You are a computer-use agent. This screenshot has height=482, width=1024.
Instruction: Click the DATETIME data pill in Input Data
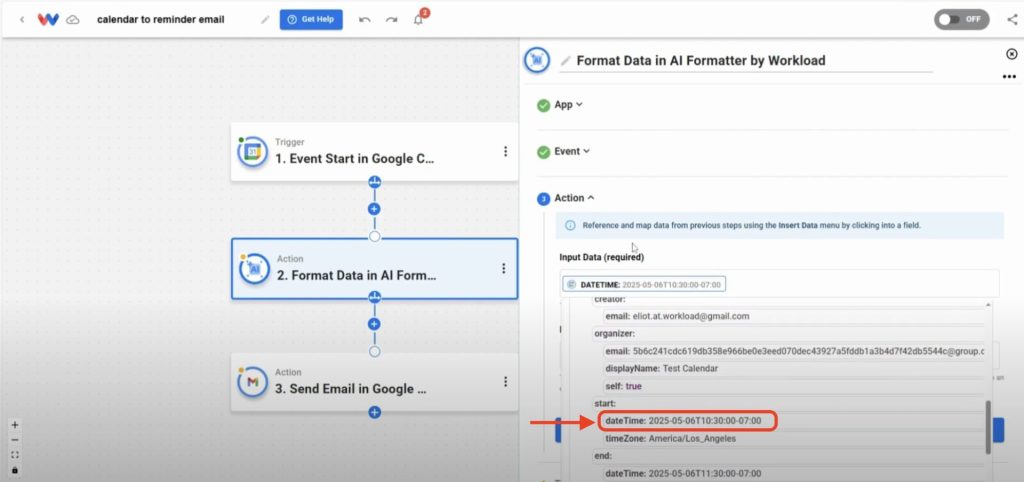644,285
